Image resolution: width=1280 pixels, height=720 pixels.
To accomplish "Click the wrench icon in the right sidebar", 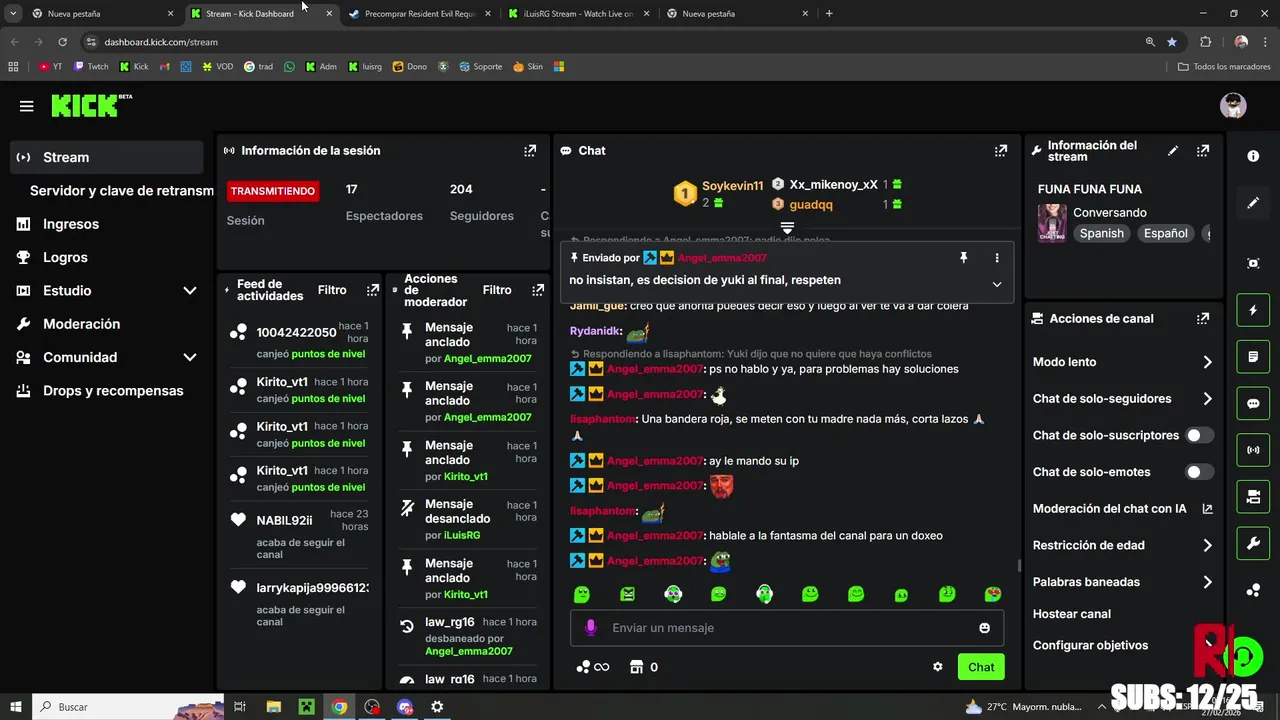I will click(1253, 543).
